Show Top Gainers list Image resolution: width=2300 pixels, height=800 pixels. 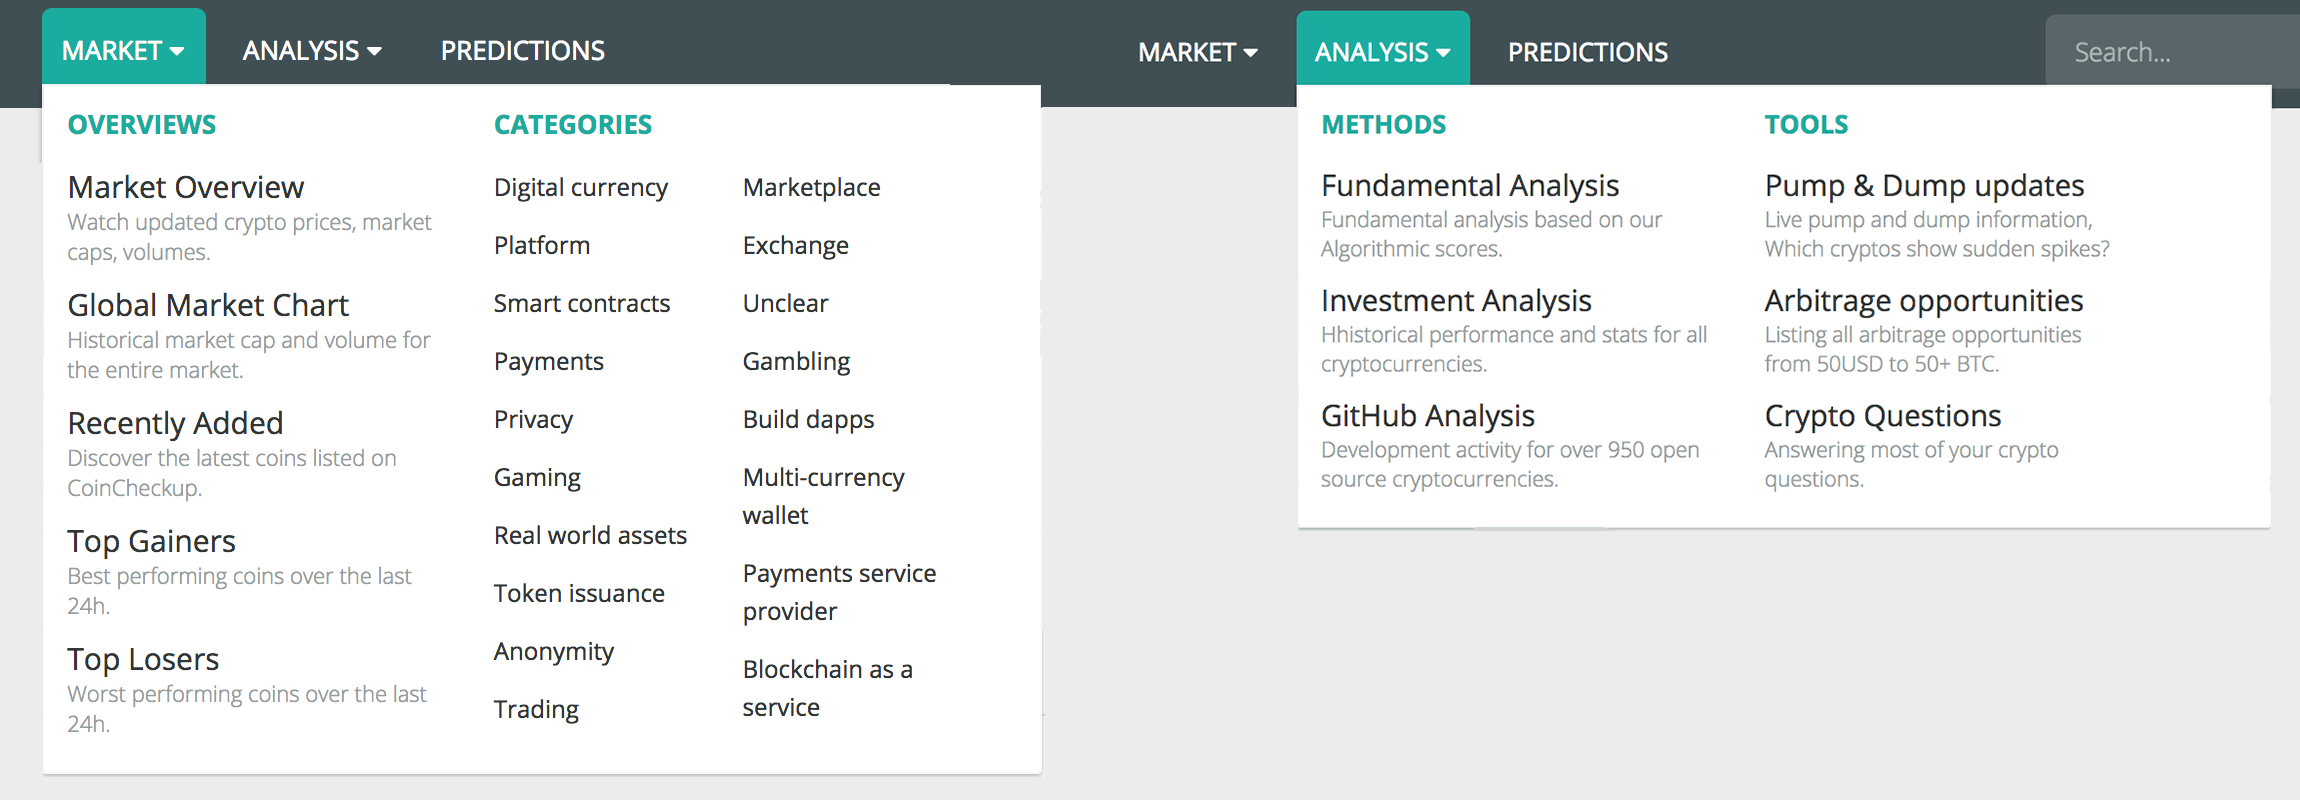point(151,541)
